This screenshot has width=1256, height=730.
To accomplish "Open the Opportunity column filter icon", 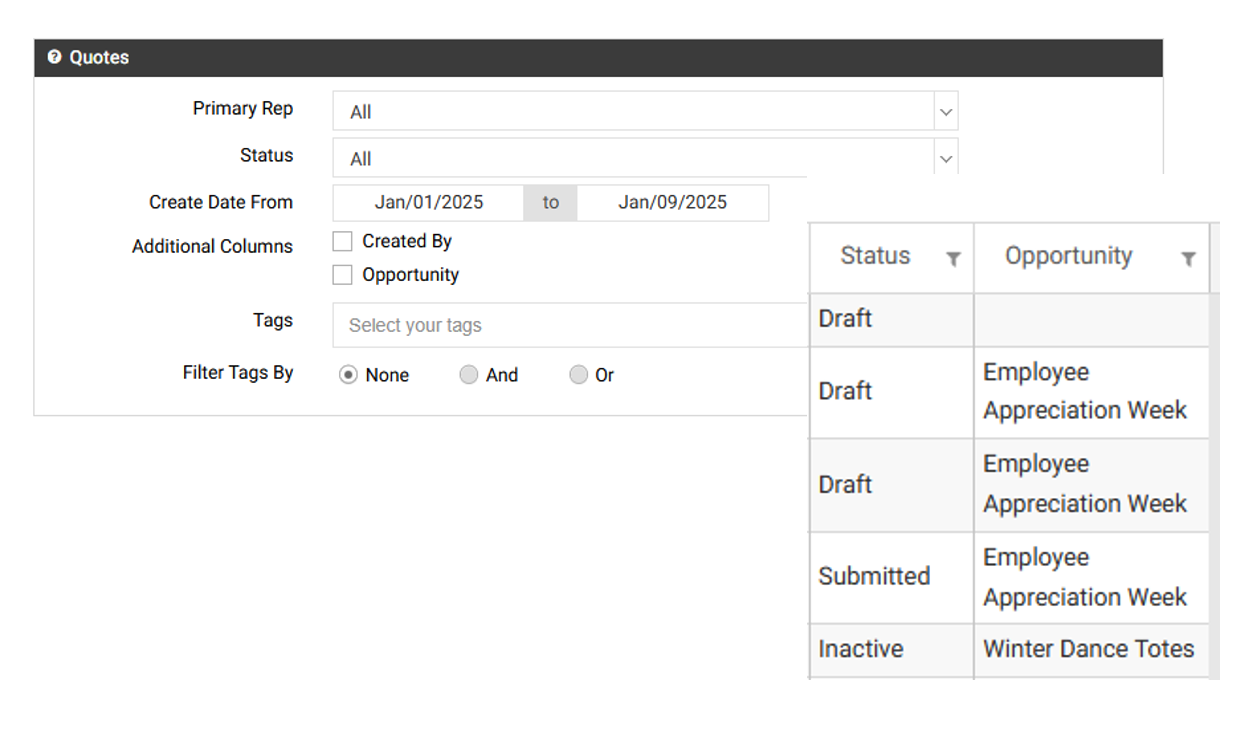I will (x=1188, y=259).
